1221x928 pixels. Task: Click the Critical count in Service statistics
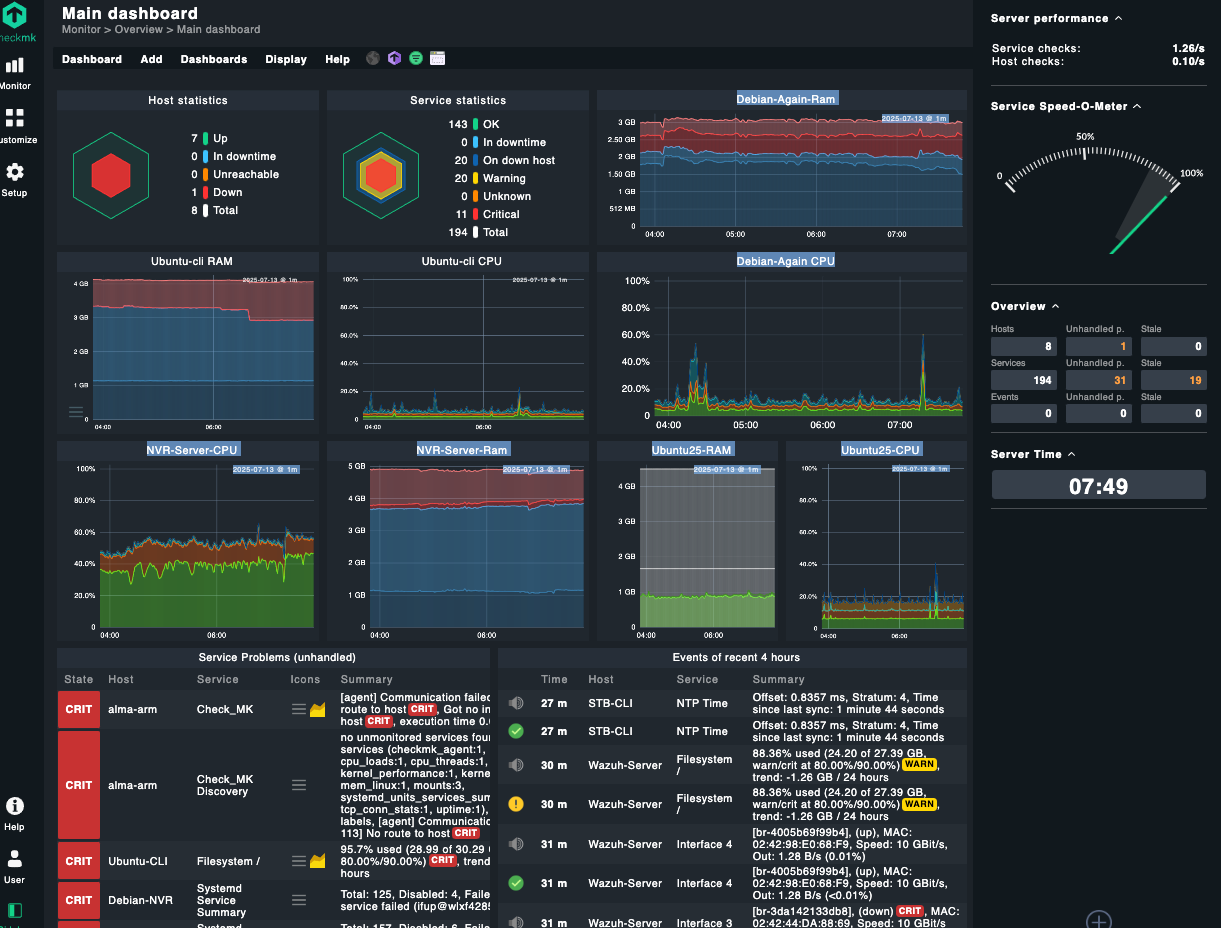461,214
